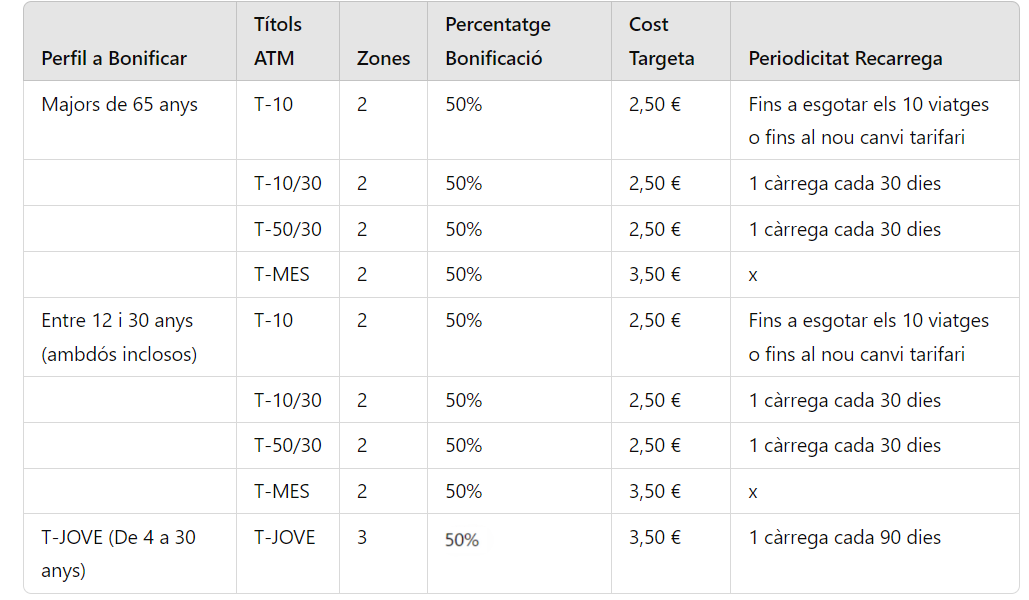Click first T-10/30 title under Majors de 65
Image resolution: width=1029 pixels, height=600 pixels.
click(x=288, y=183)
